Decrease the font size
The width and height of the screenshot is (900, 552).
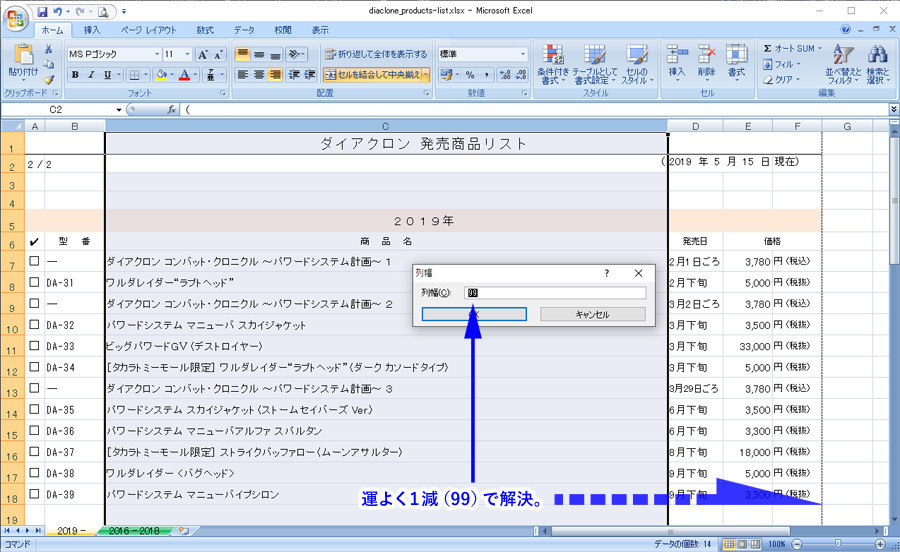218,55
